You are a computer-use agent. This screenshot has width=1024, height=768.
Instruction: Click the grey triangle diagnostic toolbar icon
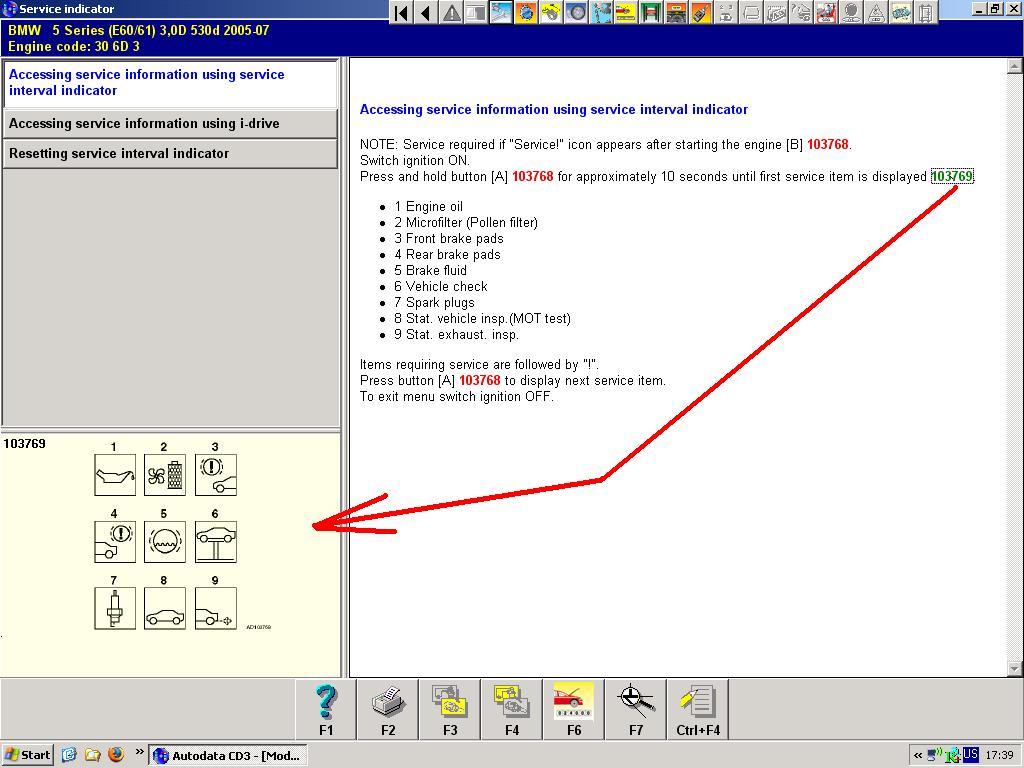(876, 12)
